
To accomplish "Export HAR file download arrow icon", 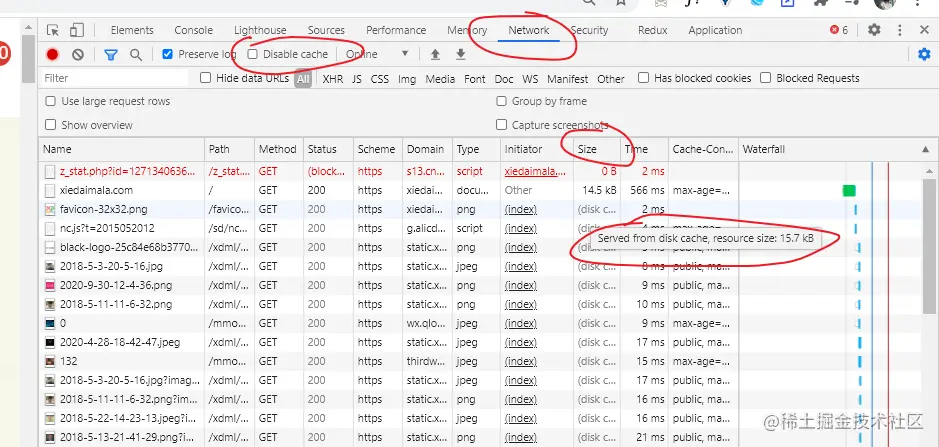I will (x=461, y=55).
